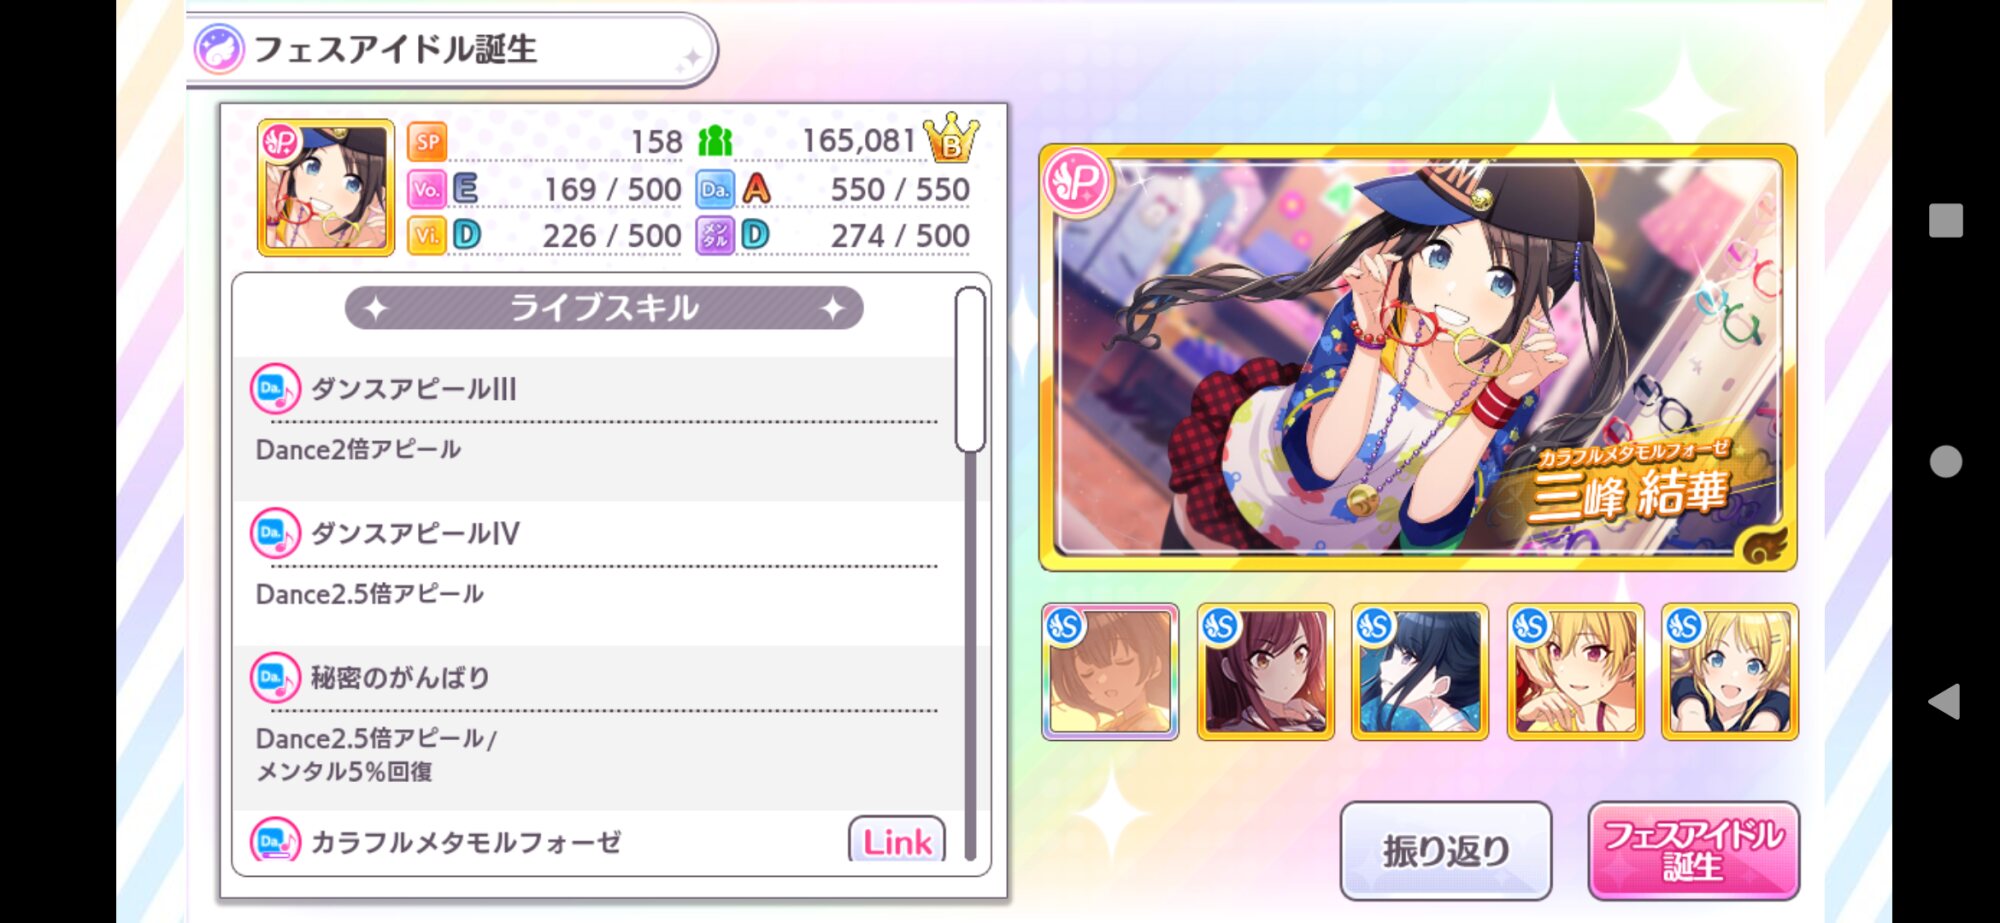The height and width of the screenshot is (923, 2000).
Task: Open the large 三峰結華 produce card image
Action: pyautogui.click(x=1418, y=358)
